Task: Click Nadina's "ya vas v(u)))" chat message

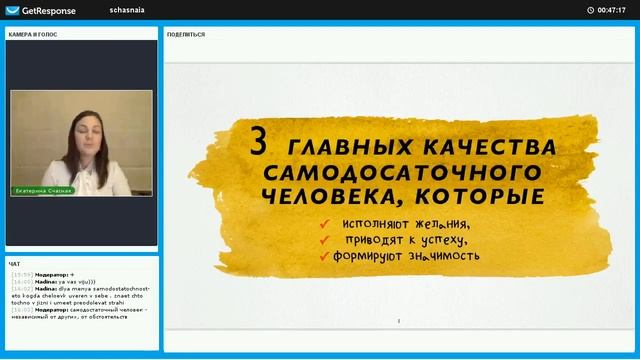Action: 53,282
